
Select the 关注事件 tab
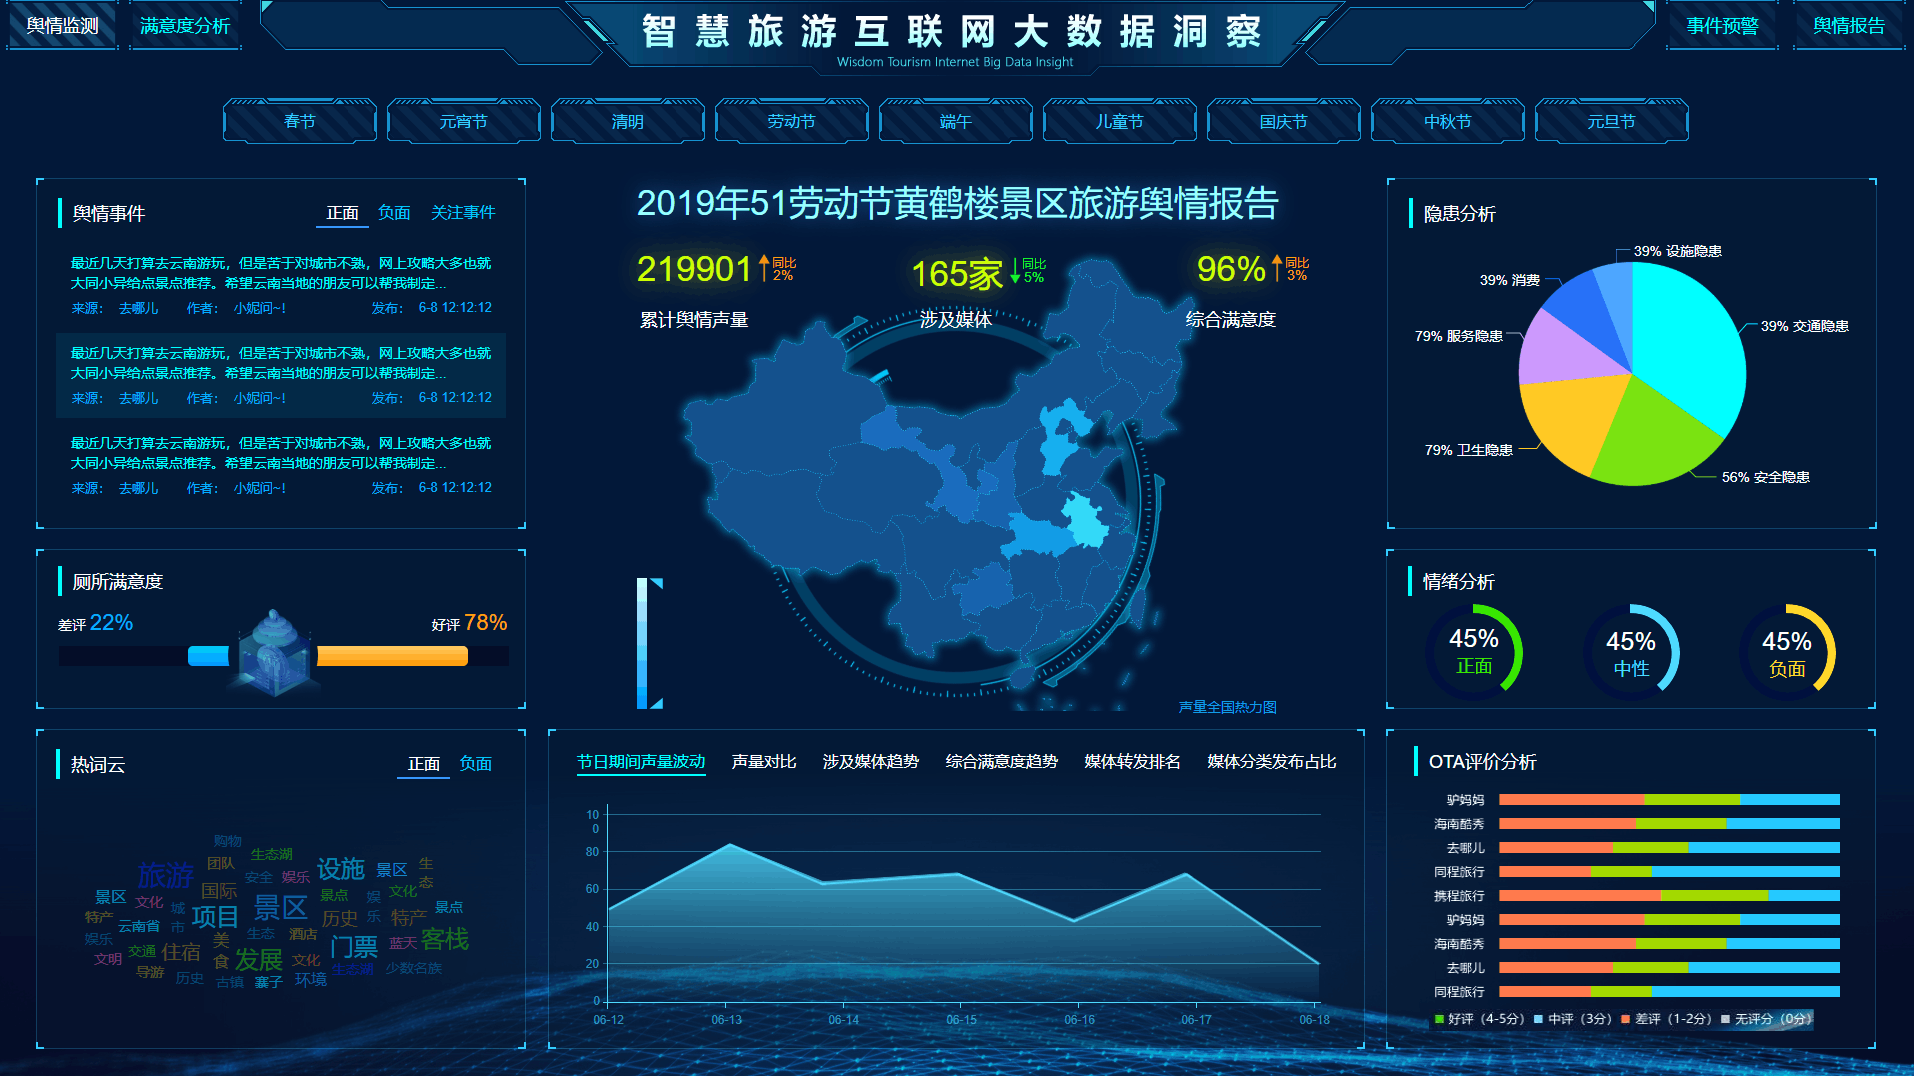[463, 213]
